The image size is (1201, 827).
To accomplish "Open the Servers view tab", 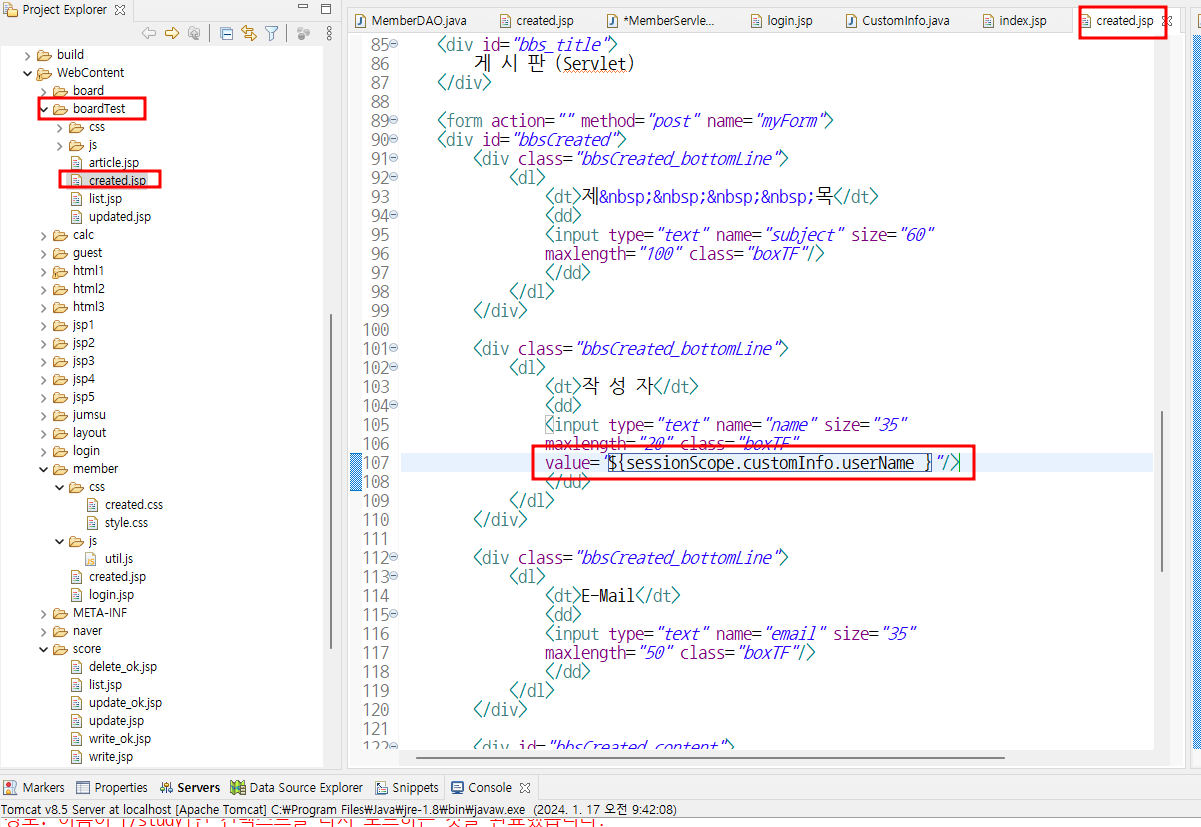I will click(x=190, y=787).
